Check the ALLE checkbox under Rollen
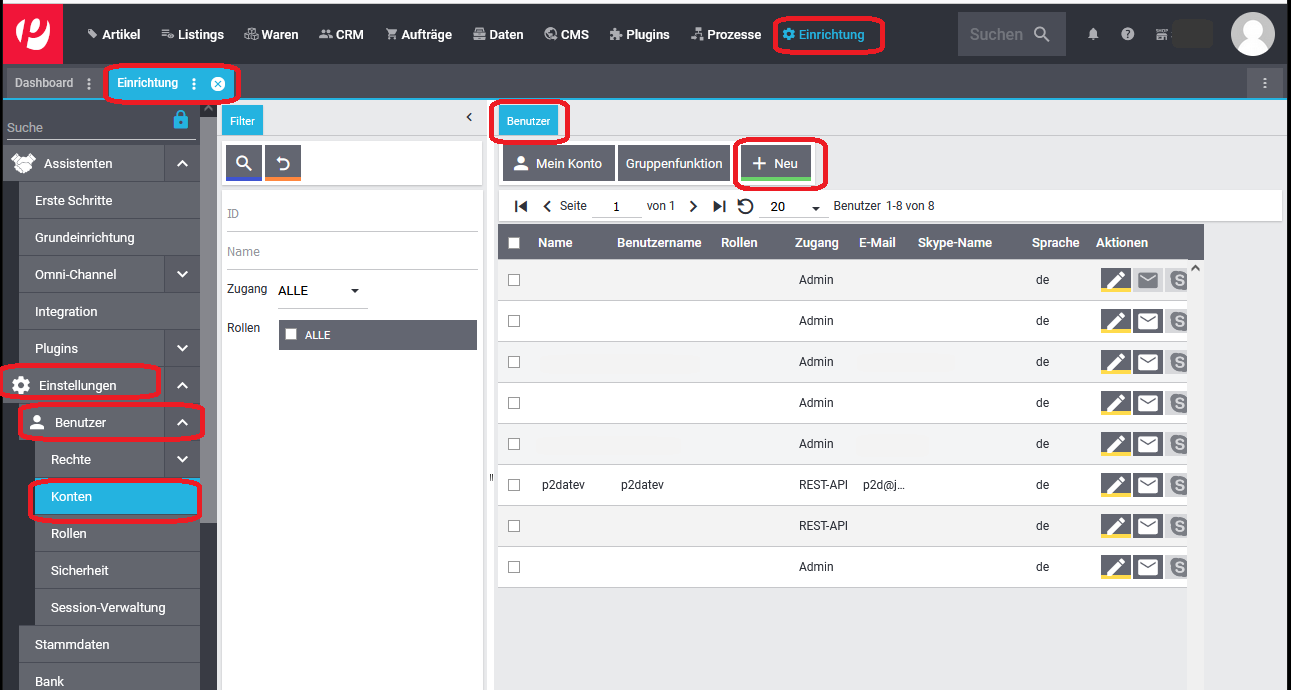 (x=291, y=335)
